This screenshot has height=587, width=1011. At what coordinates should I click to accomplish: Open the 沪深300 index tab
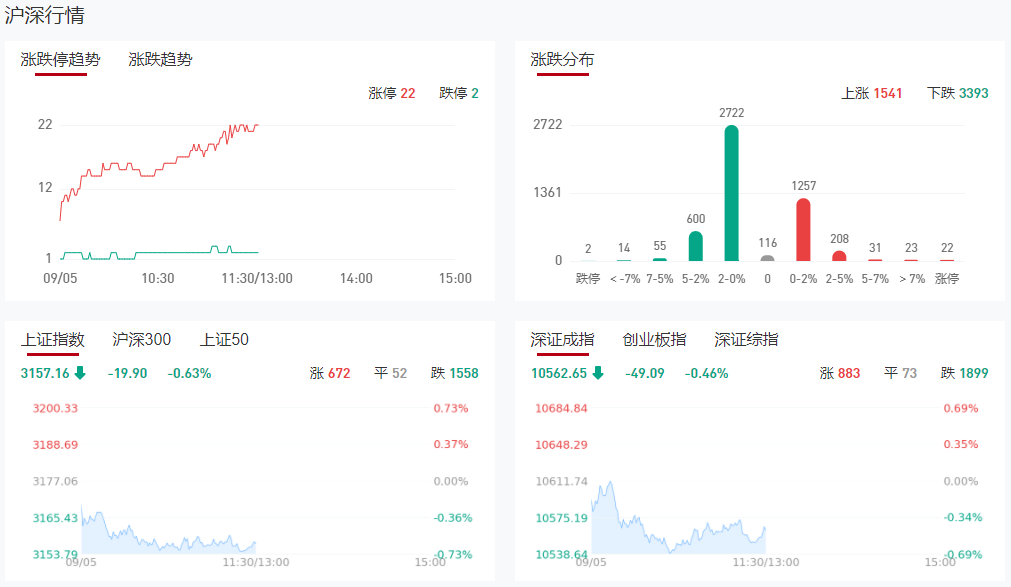(x=141, y=339)
